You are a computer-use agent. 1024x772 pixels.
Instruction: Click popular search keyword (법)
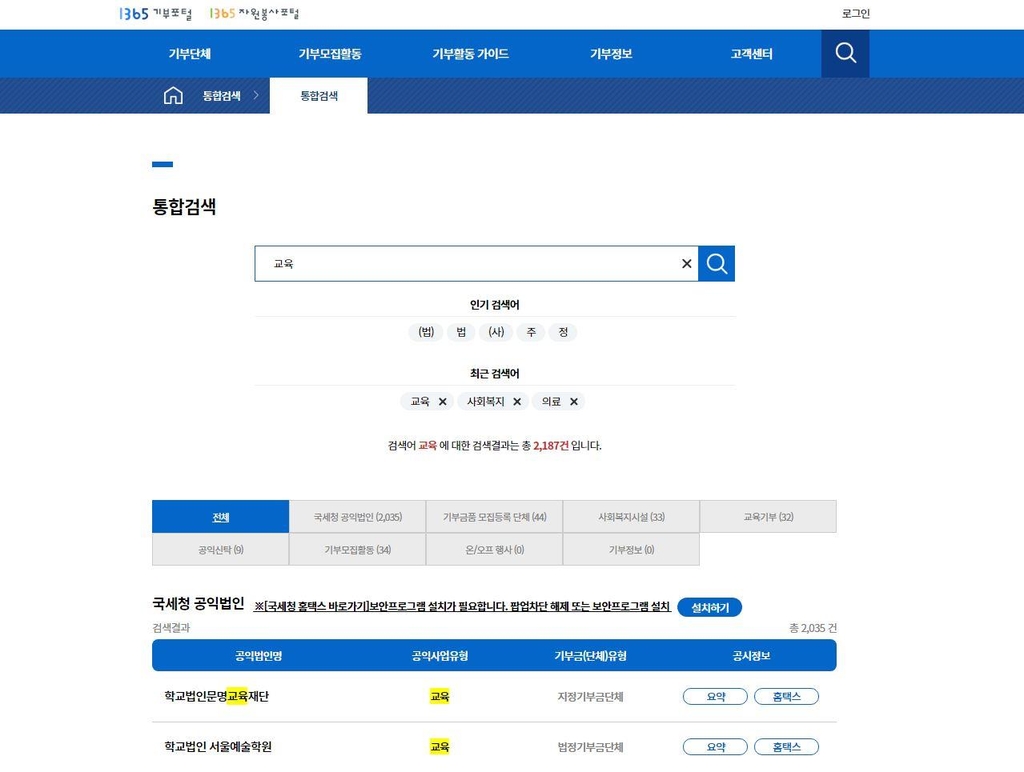[425, 332]
